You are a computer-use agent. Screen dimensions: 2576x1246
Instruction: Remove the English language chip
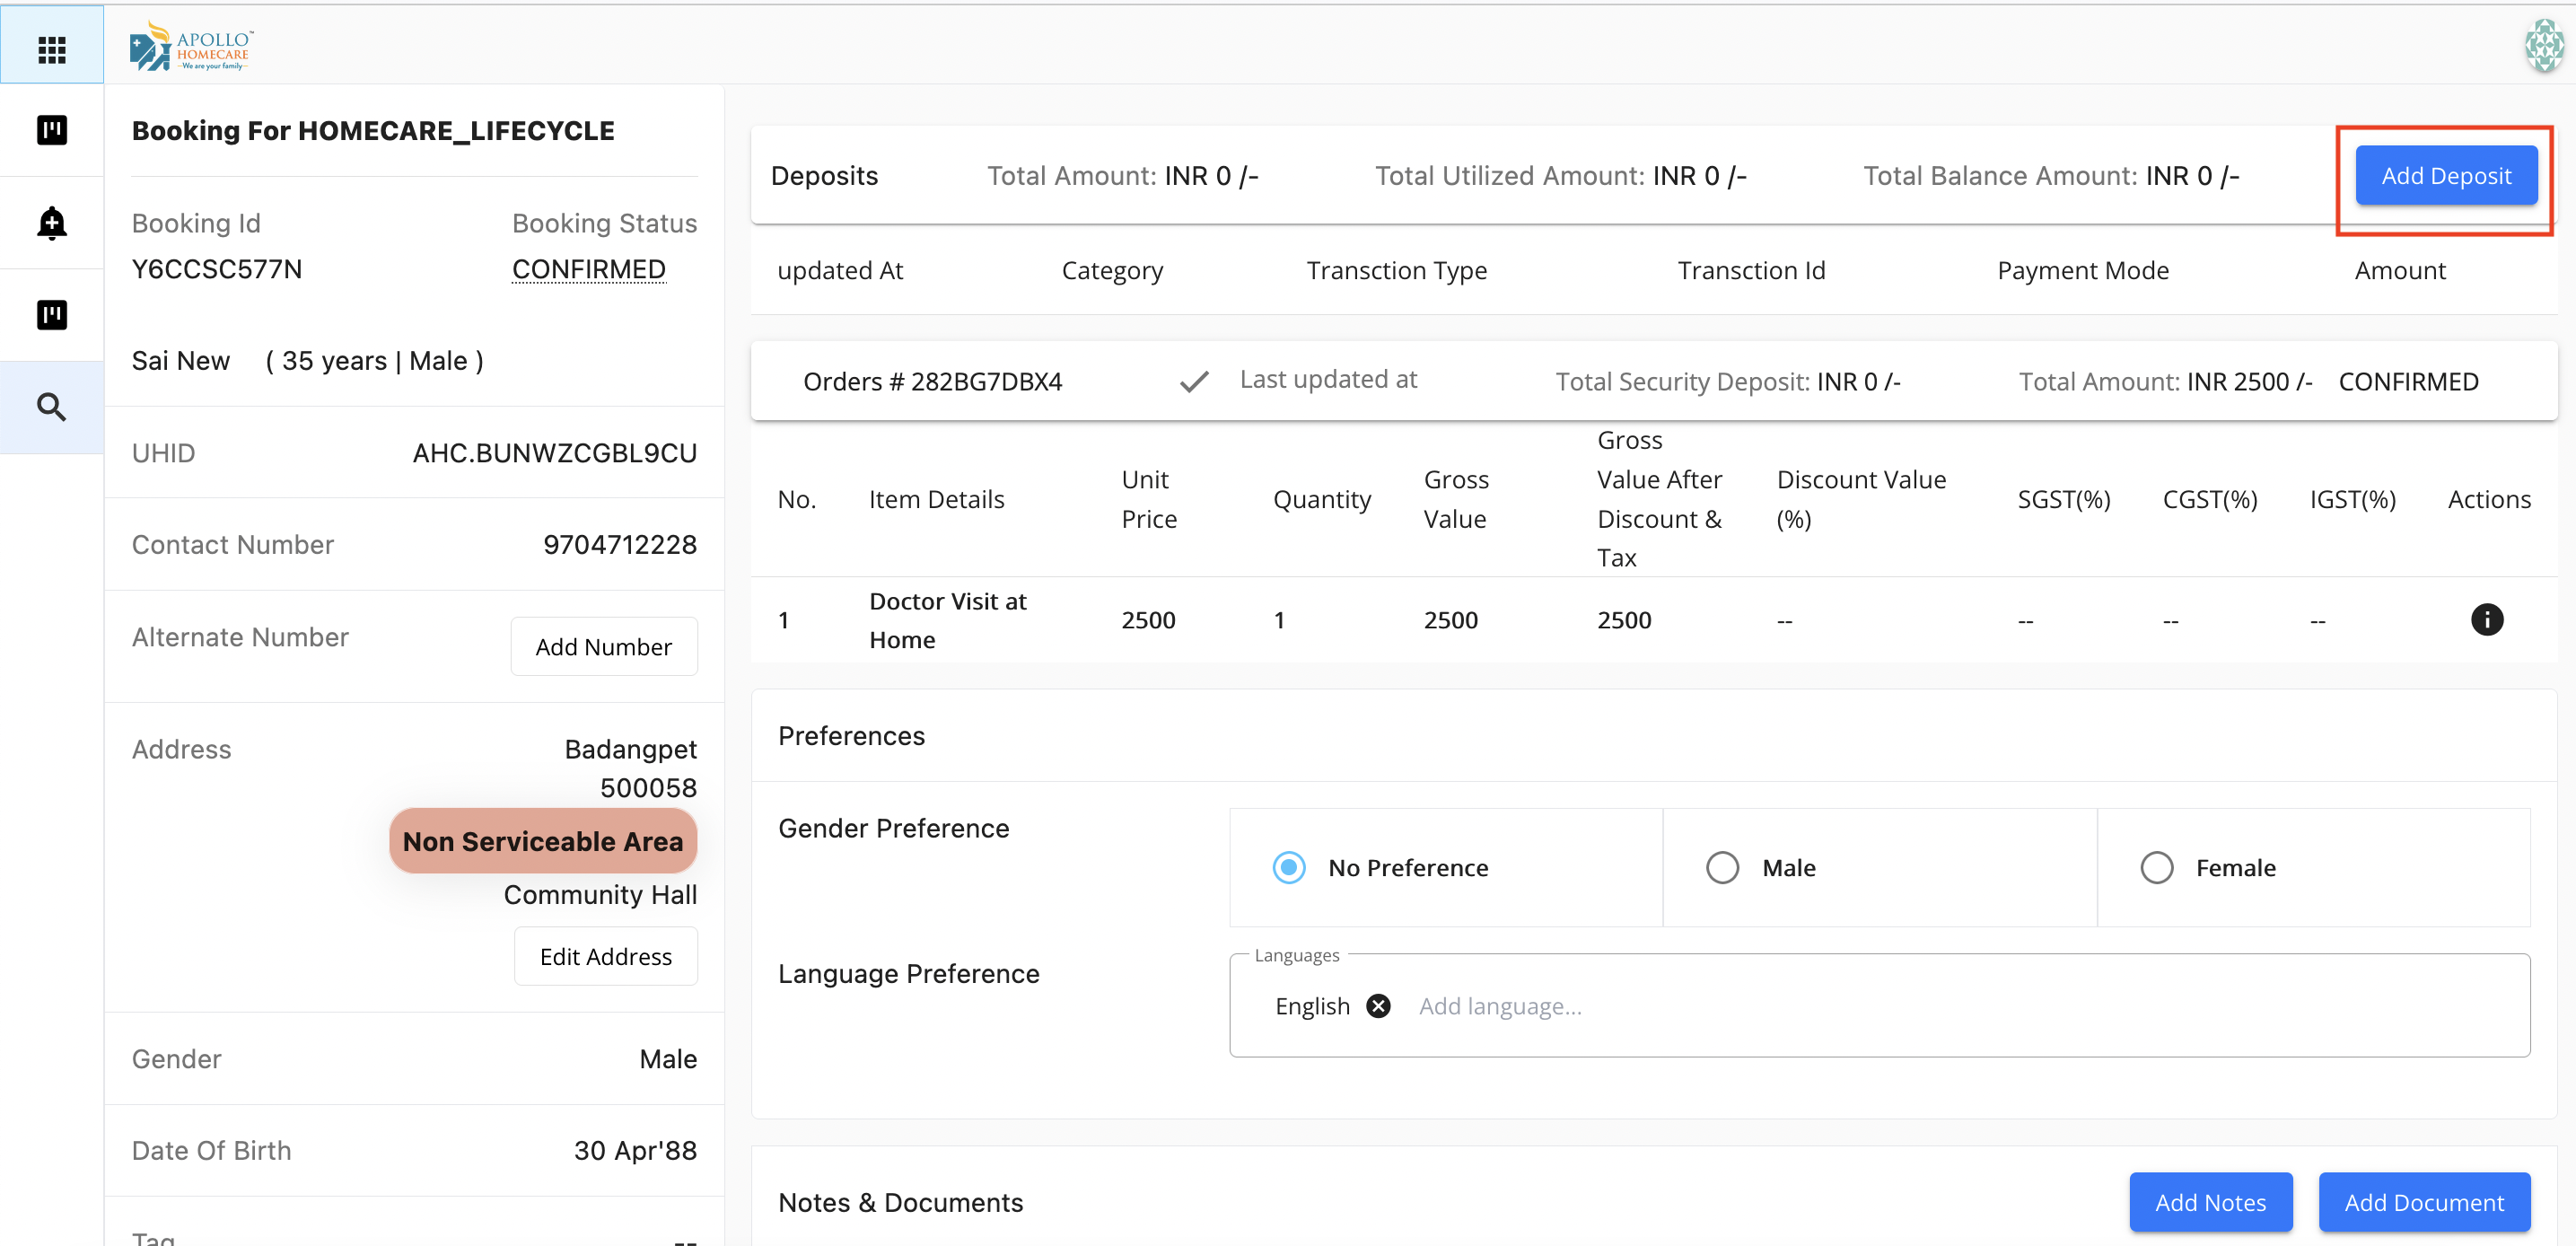pyautogui.click(x=1378, y=1006)
